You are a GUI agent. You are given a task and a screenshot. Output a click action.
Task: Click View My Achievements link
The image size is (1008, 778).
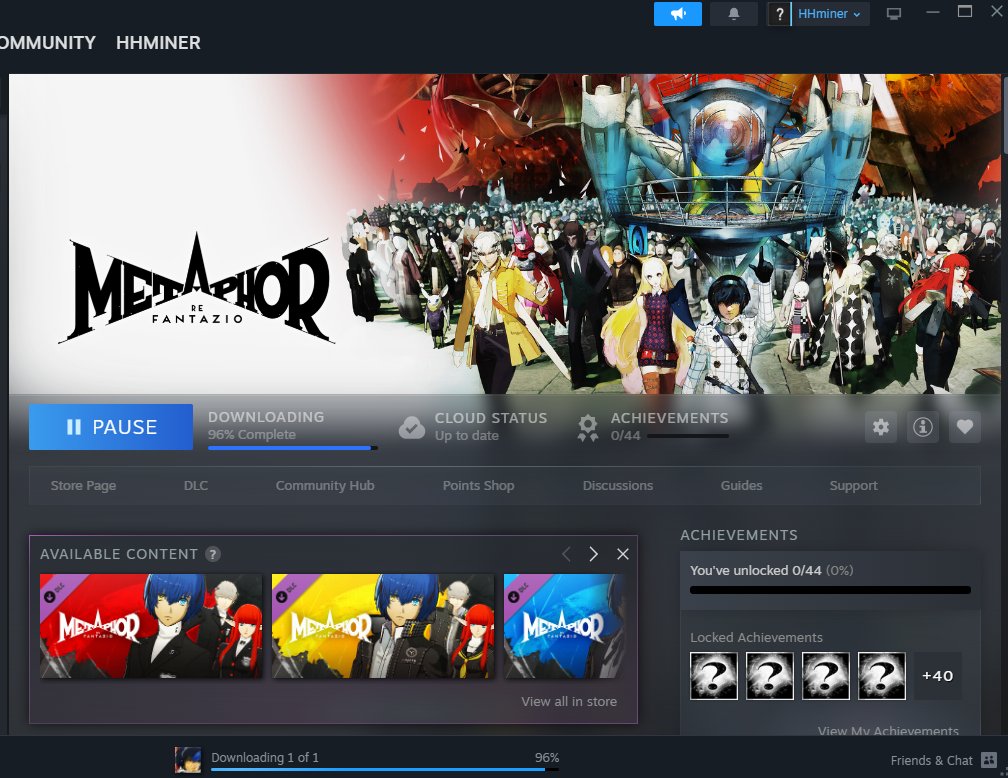888,731
